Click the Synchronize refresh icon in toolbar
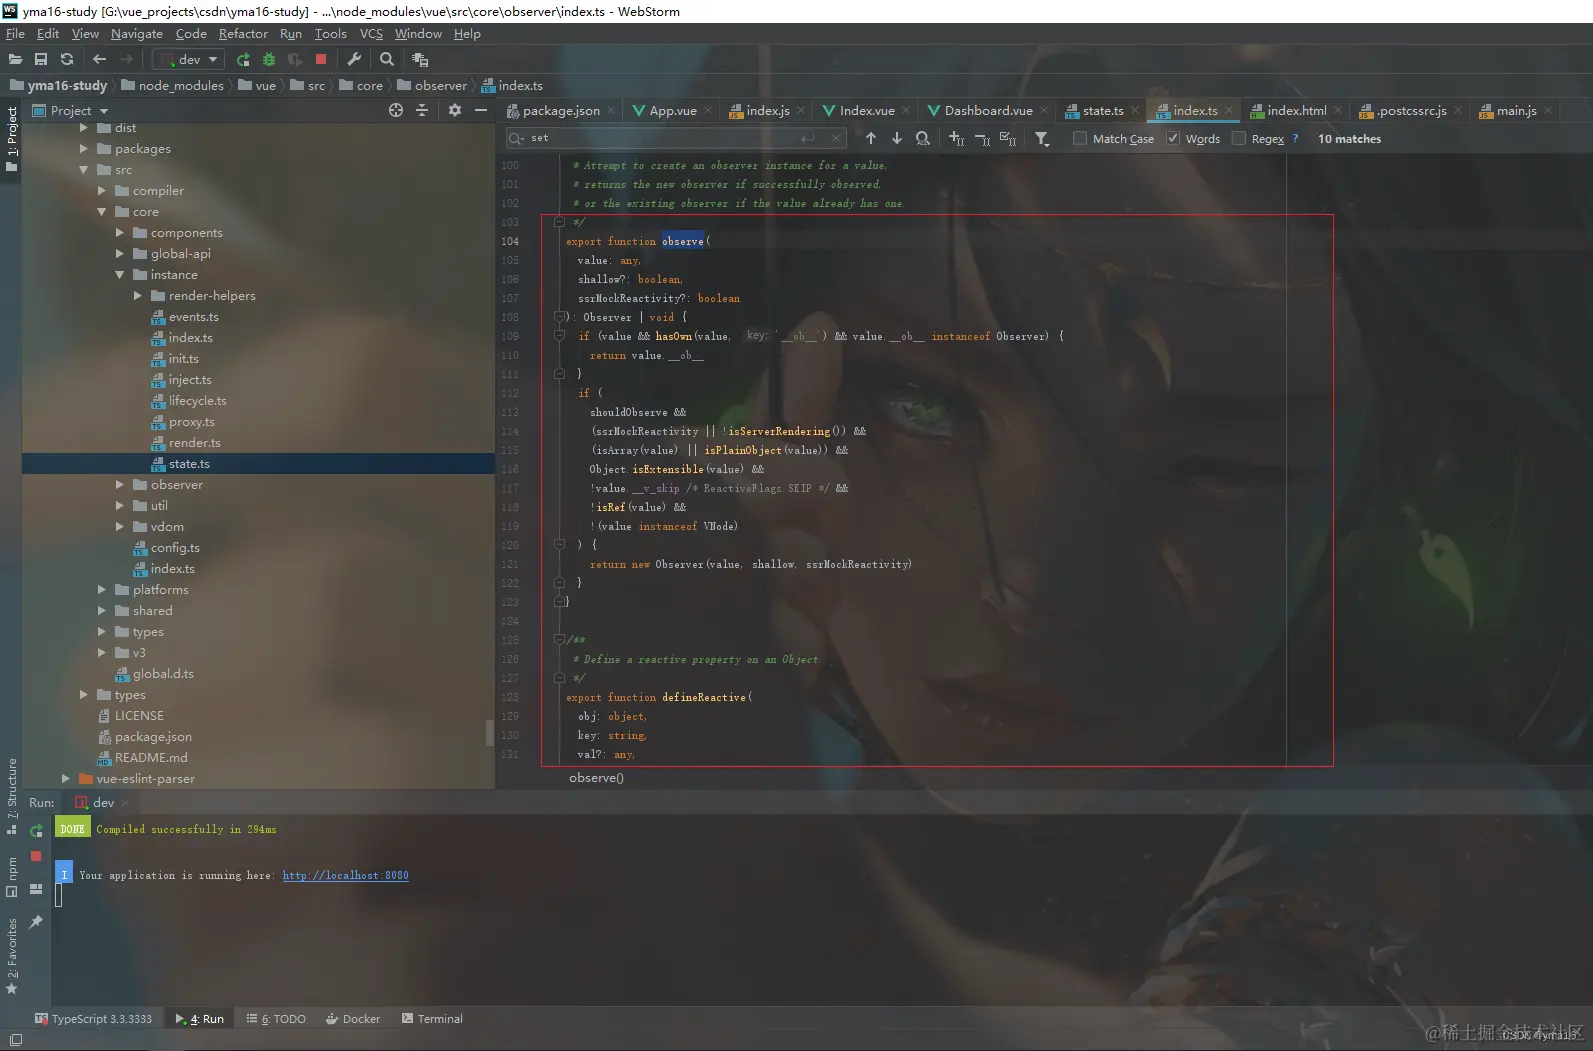 point(67,59)
